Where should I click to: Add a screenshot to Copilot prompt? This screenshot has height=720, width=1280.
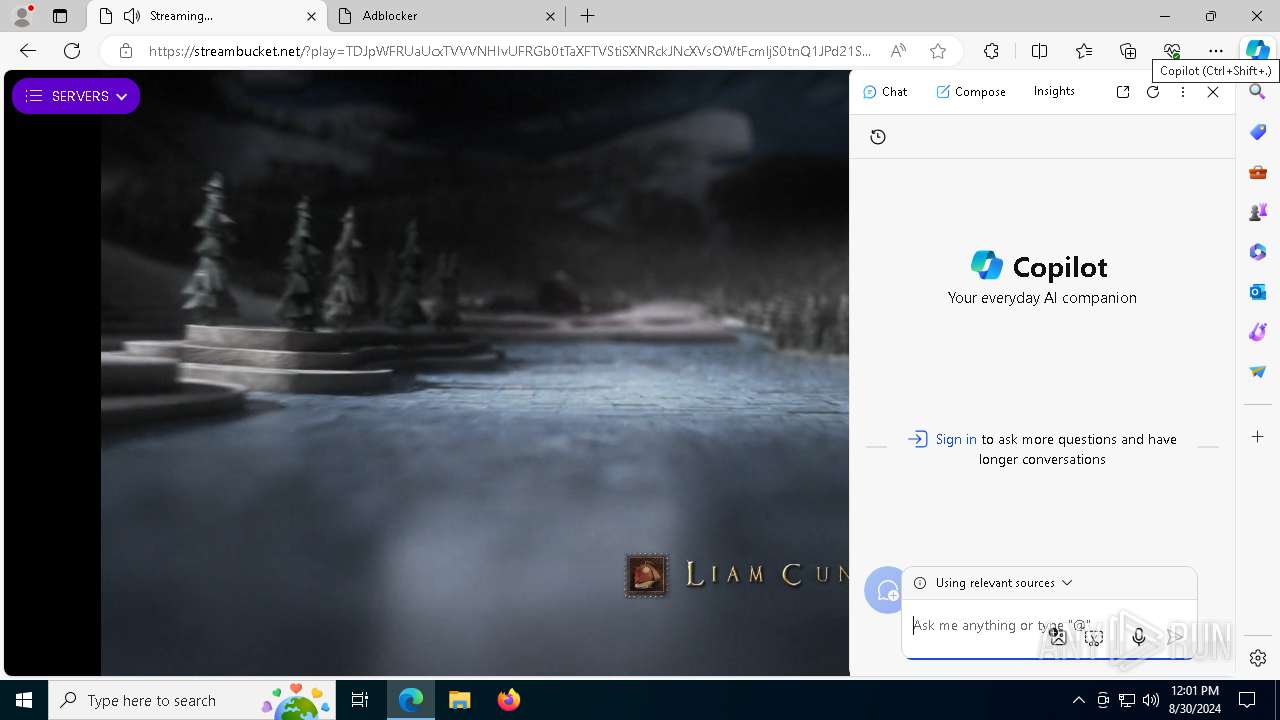pyautogui.click(x=1094, y=637)
